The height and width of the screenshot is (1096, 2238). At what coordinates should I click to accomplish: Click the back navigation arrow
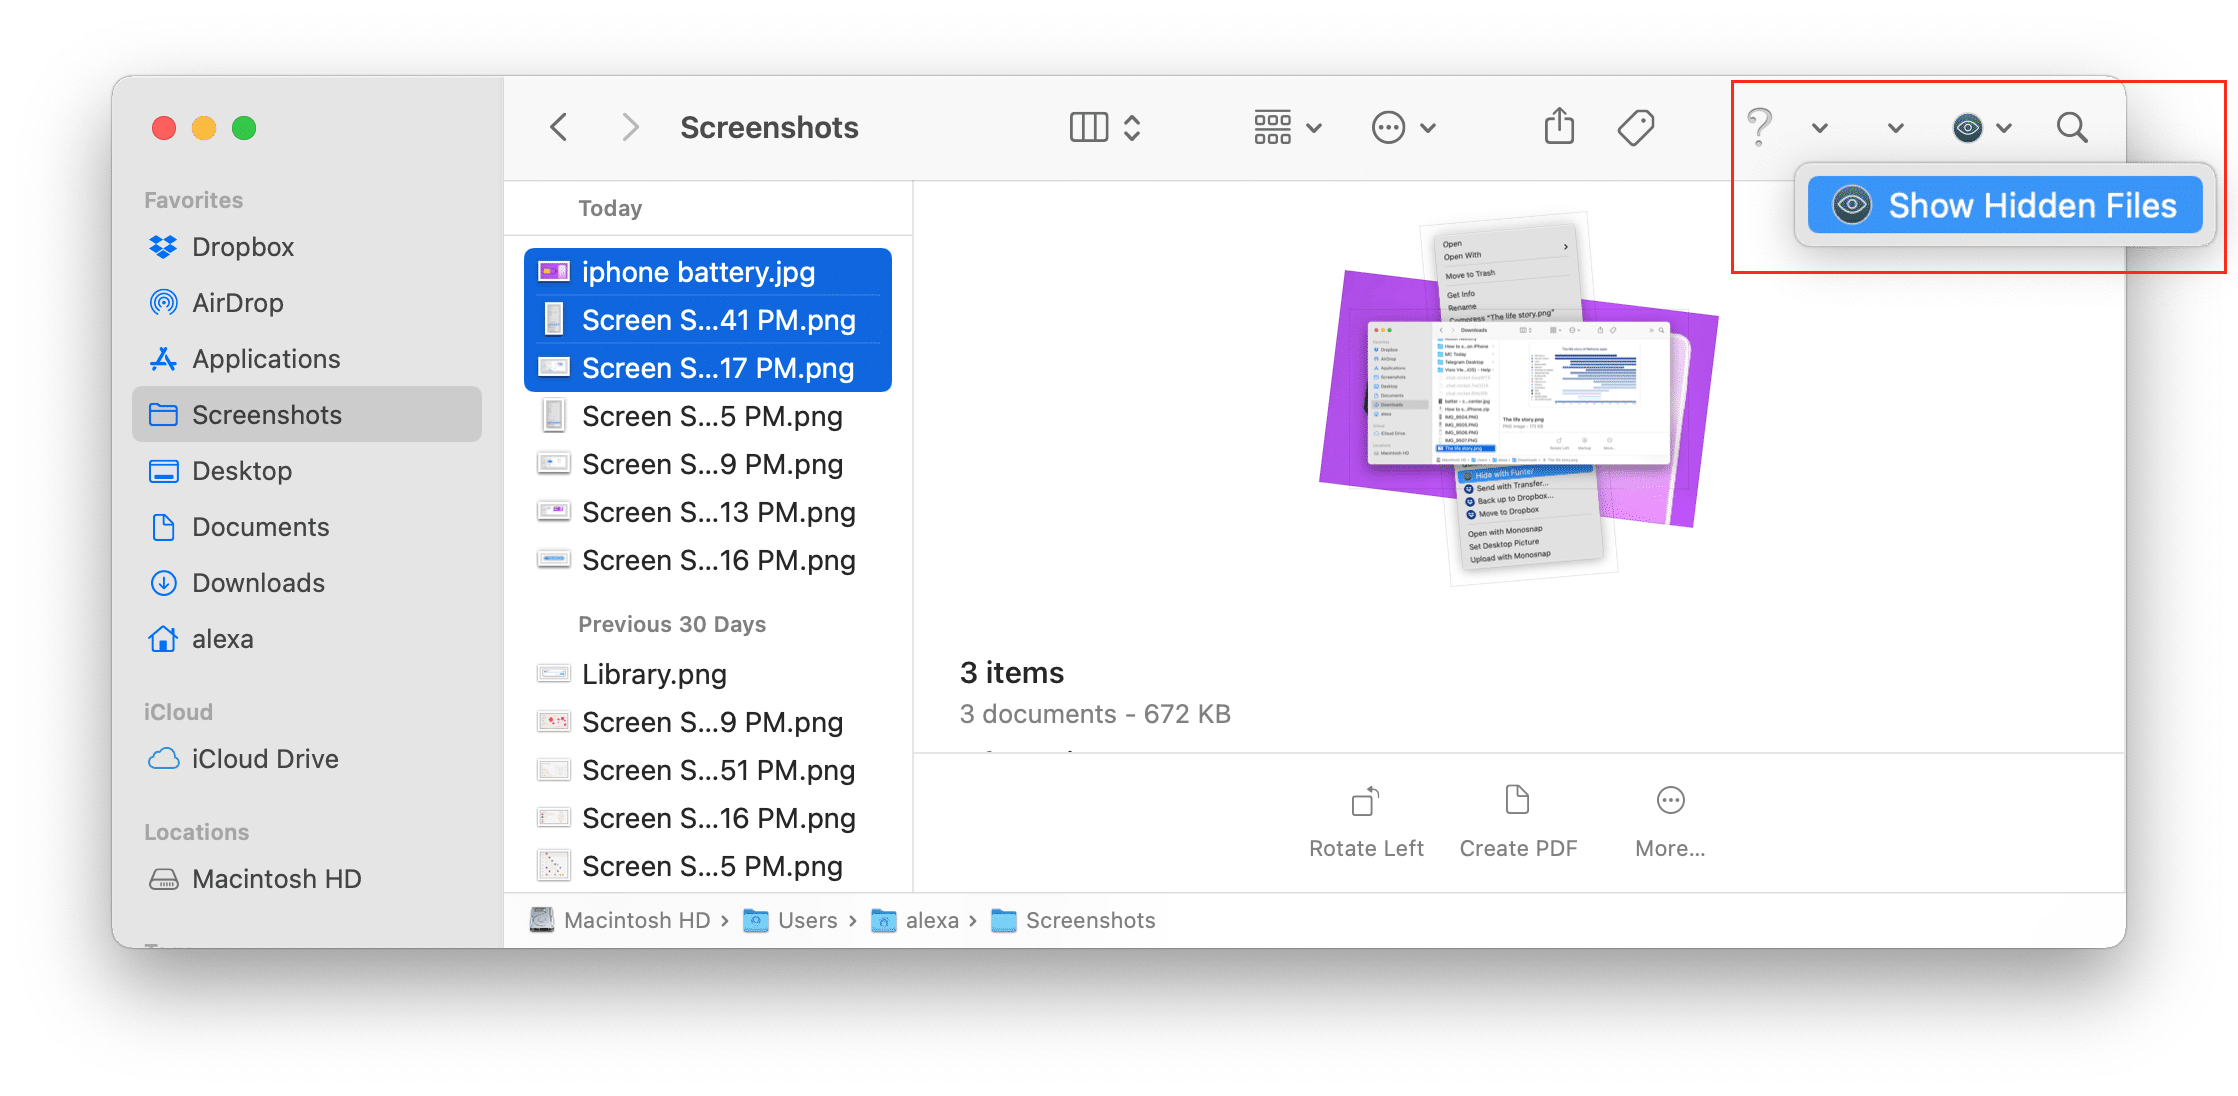tap(559, 127)
